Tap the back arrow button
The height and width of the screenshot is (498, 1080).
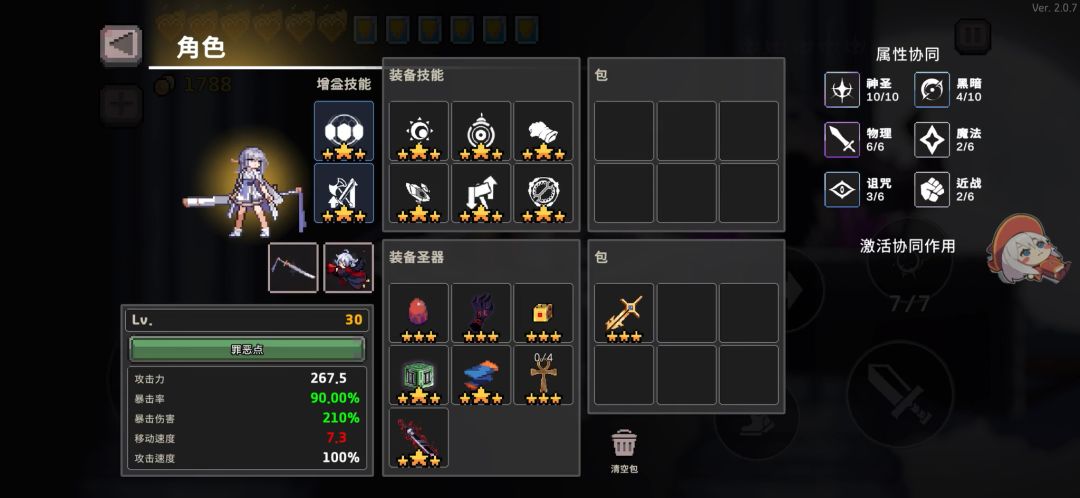pyautogui.click(x=121, y=45)
